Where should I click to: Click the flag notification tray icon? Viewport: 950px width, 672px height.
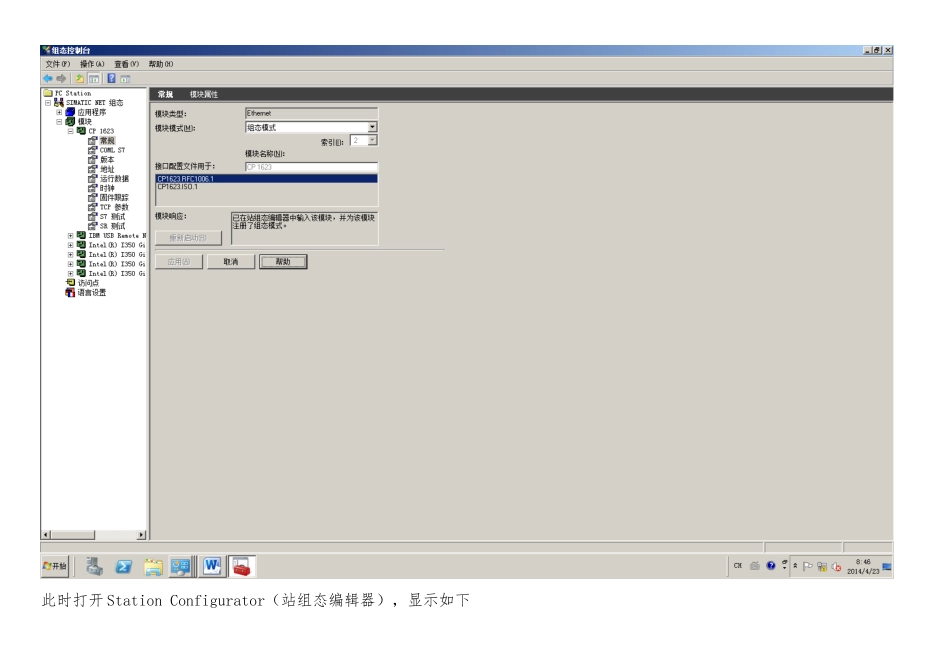(x=808, y=567)
